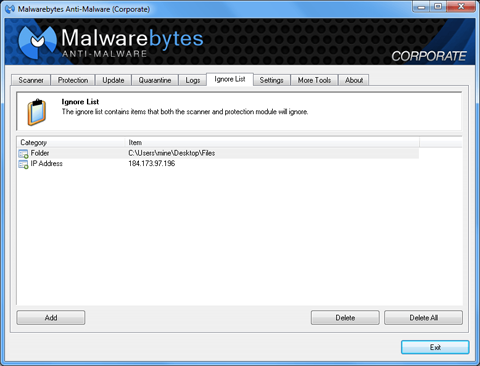
Task: Go to the Quarantine tab
Action: (x=155, y=80)
